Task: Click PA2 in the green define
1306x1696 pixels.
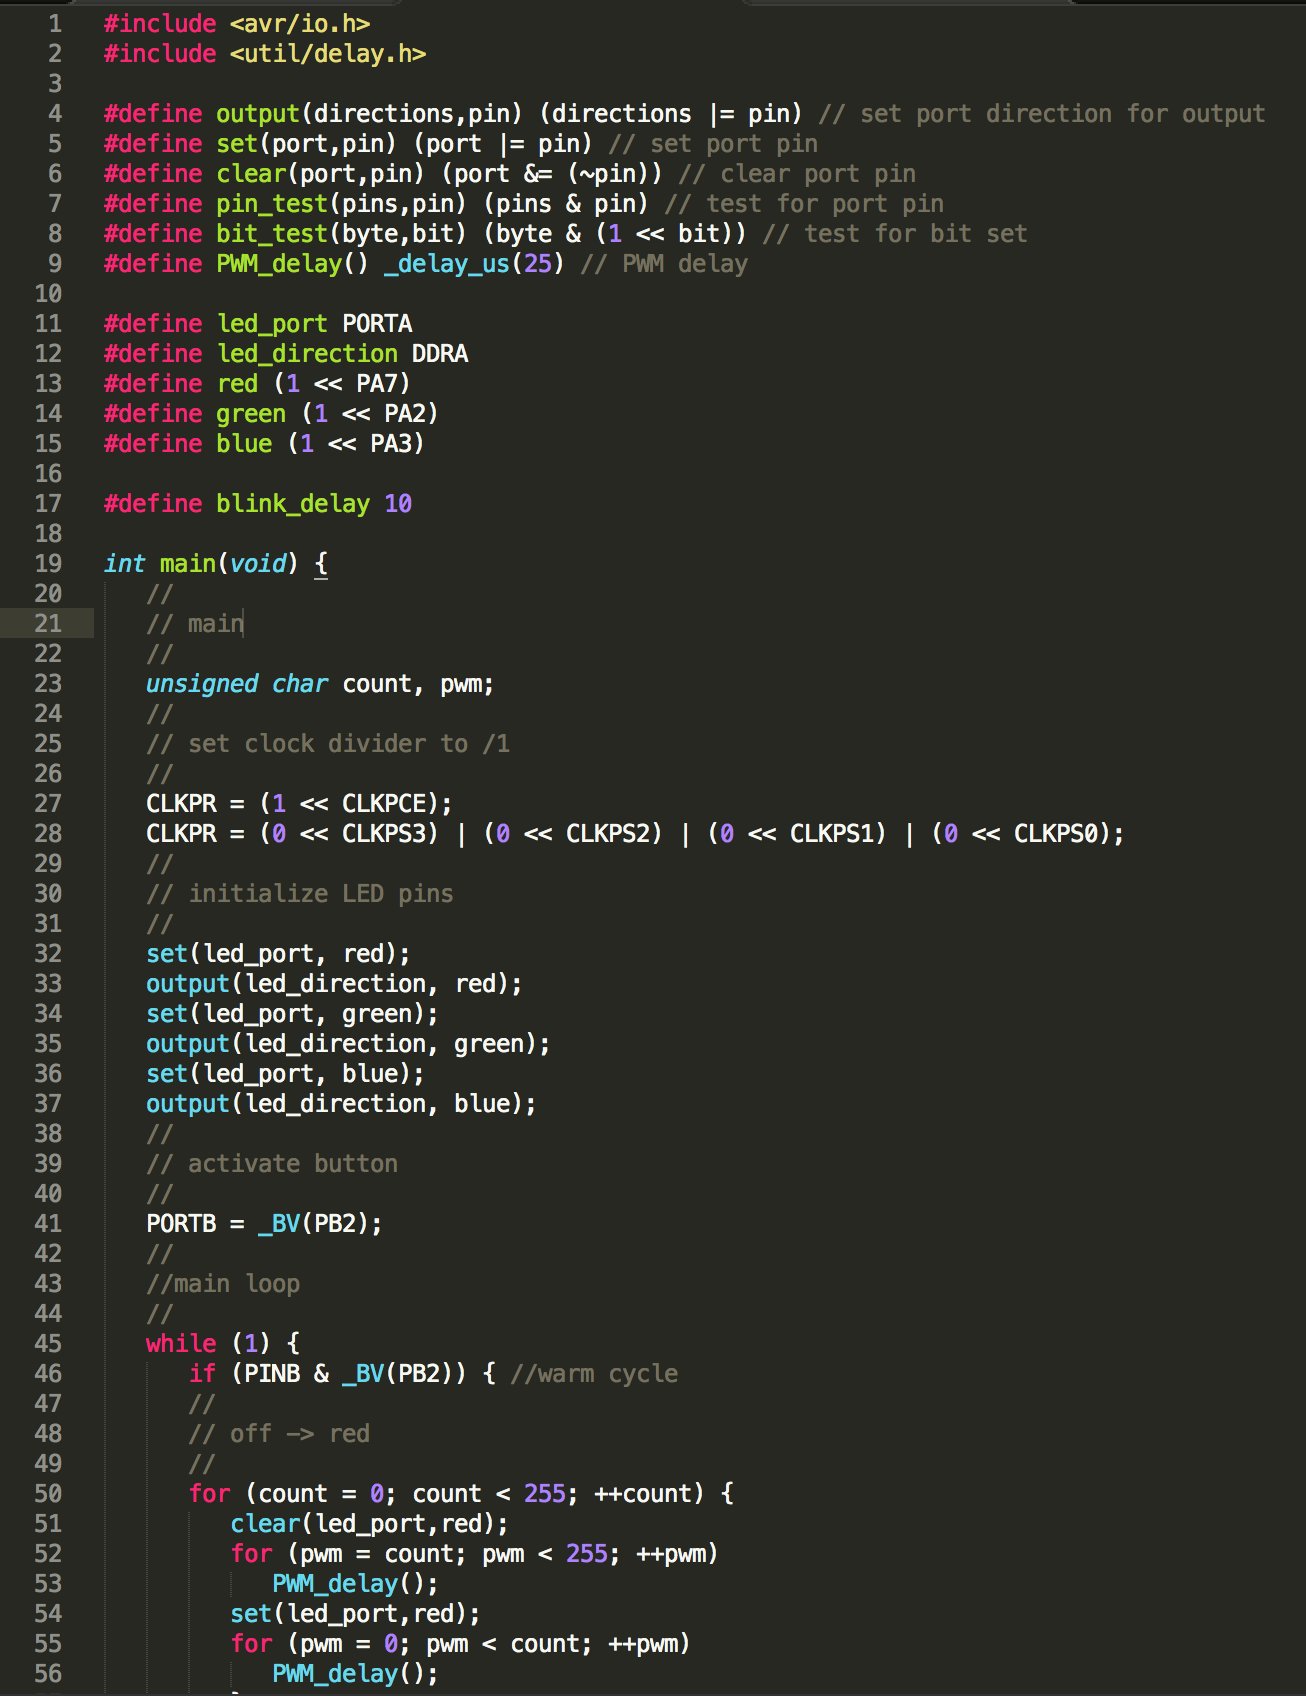Action: pyautogui.click(x=405, y=414)
